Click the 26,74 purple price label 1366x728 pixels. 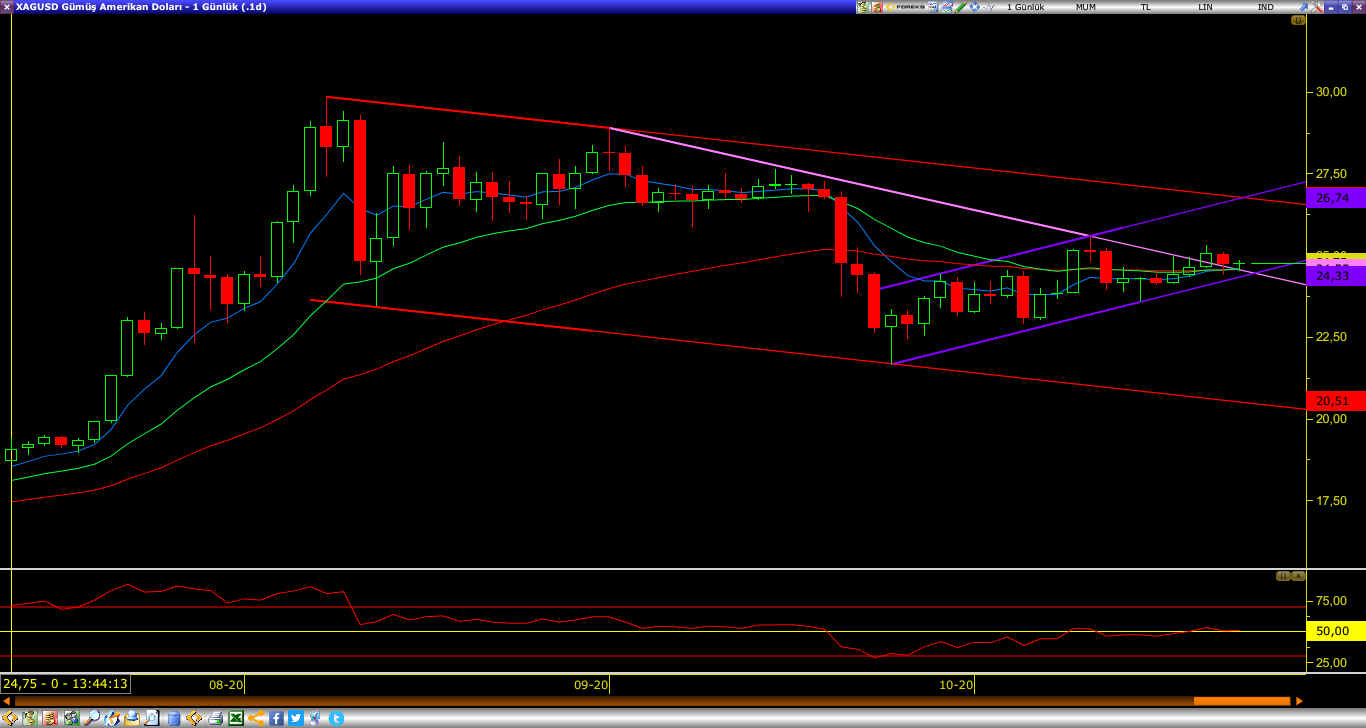pos(1336,198)
